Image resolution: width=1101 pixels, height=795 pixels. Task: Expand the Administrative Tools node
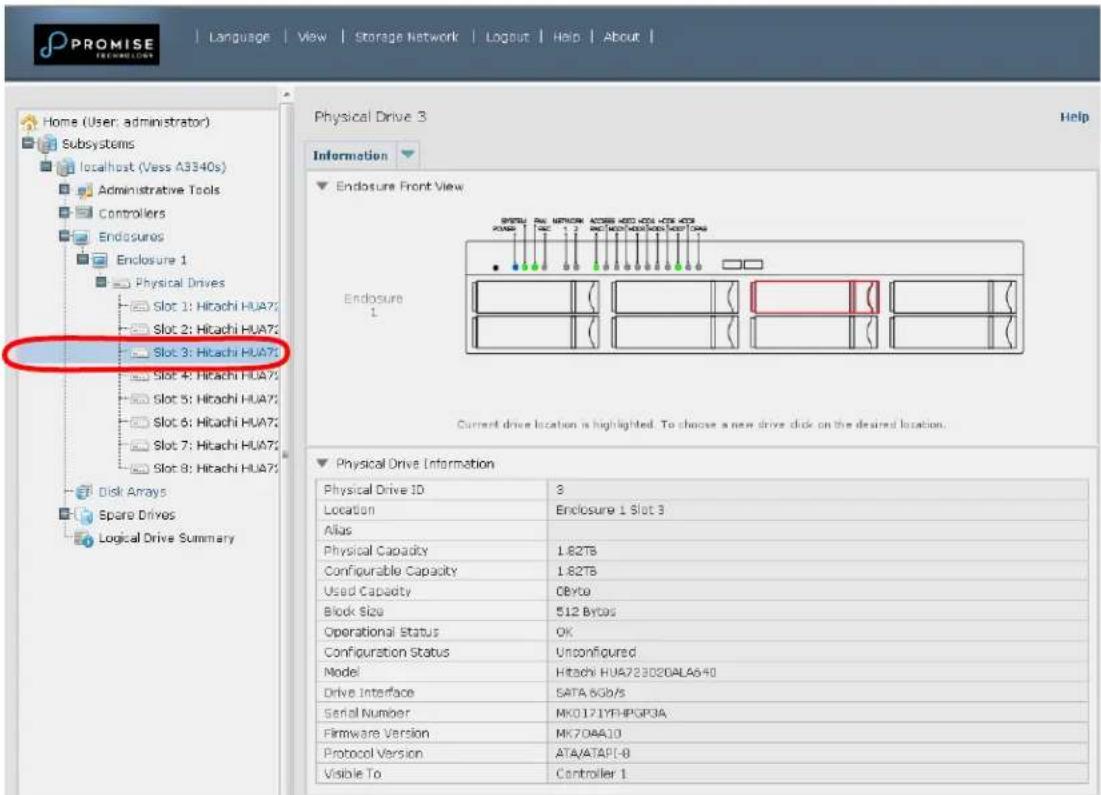point(65,190)
